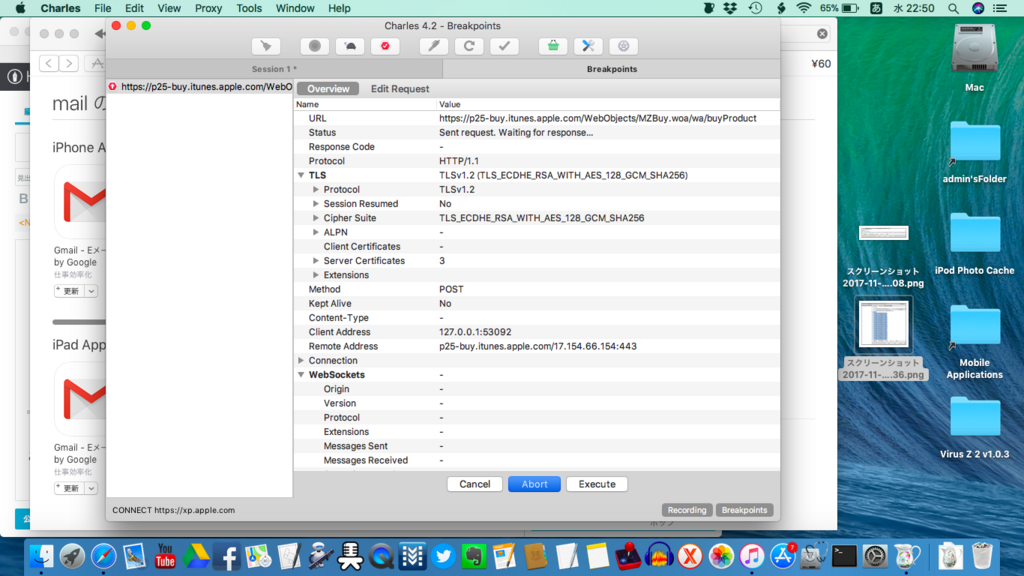
Task: Switch to the Overview tab
Action: (328, 89)
